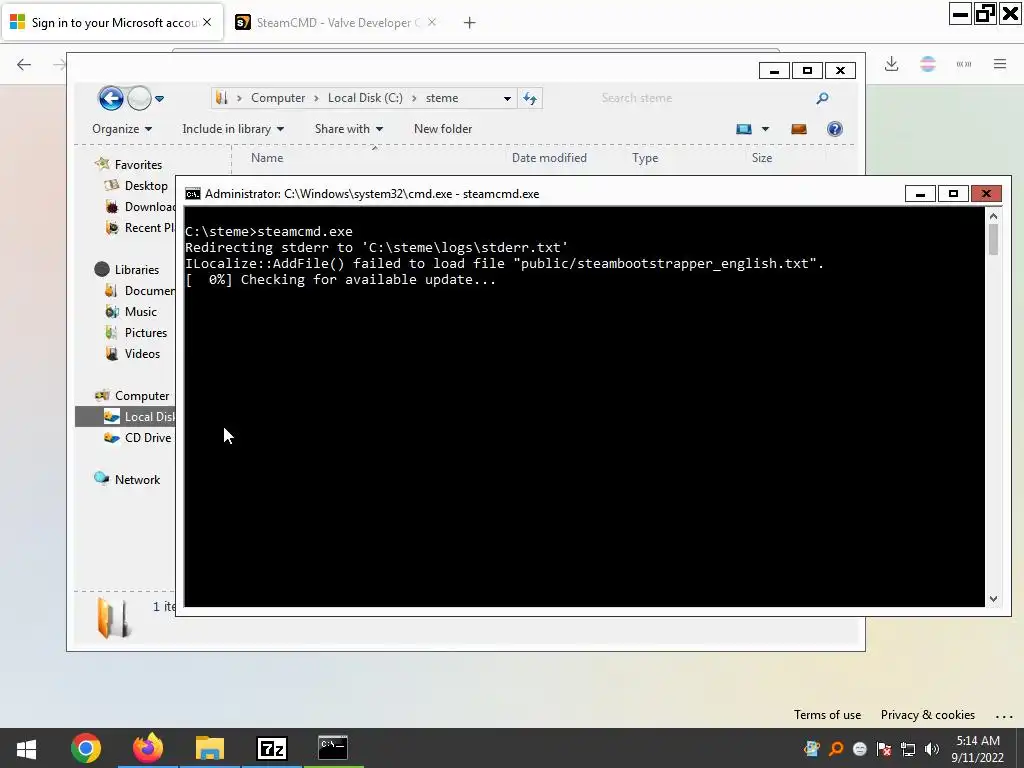1024x768 pixels.
Task: Open a new browser tab
Action: [469, 23]
